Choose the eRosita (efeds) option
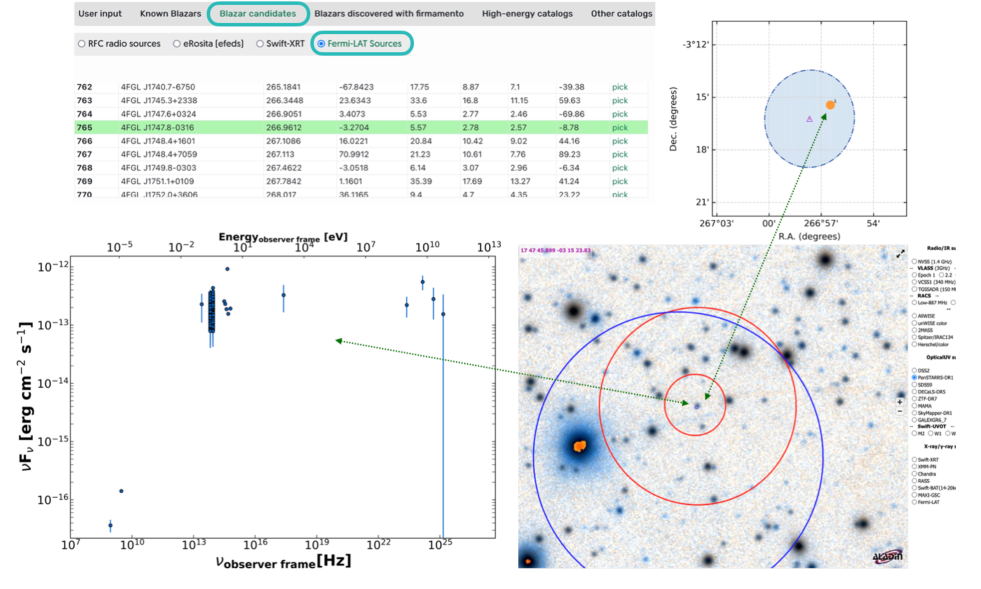Screen dimensions: 981x589 pyautogui.click(x=176, y=44)
